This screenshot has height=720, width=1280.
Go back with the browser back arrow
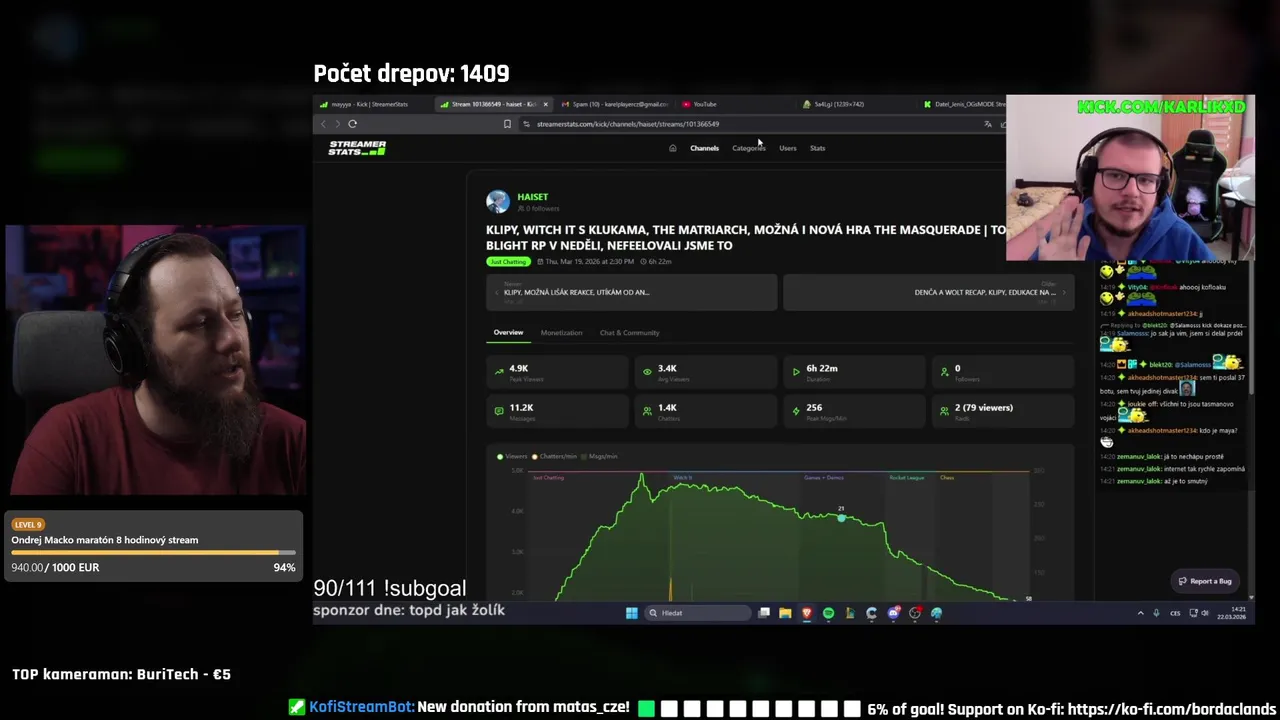coord(323,124)
